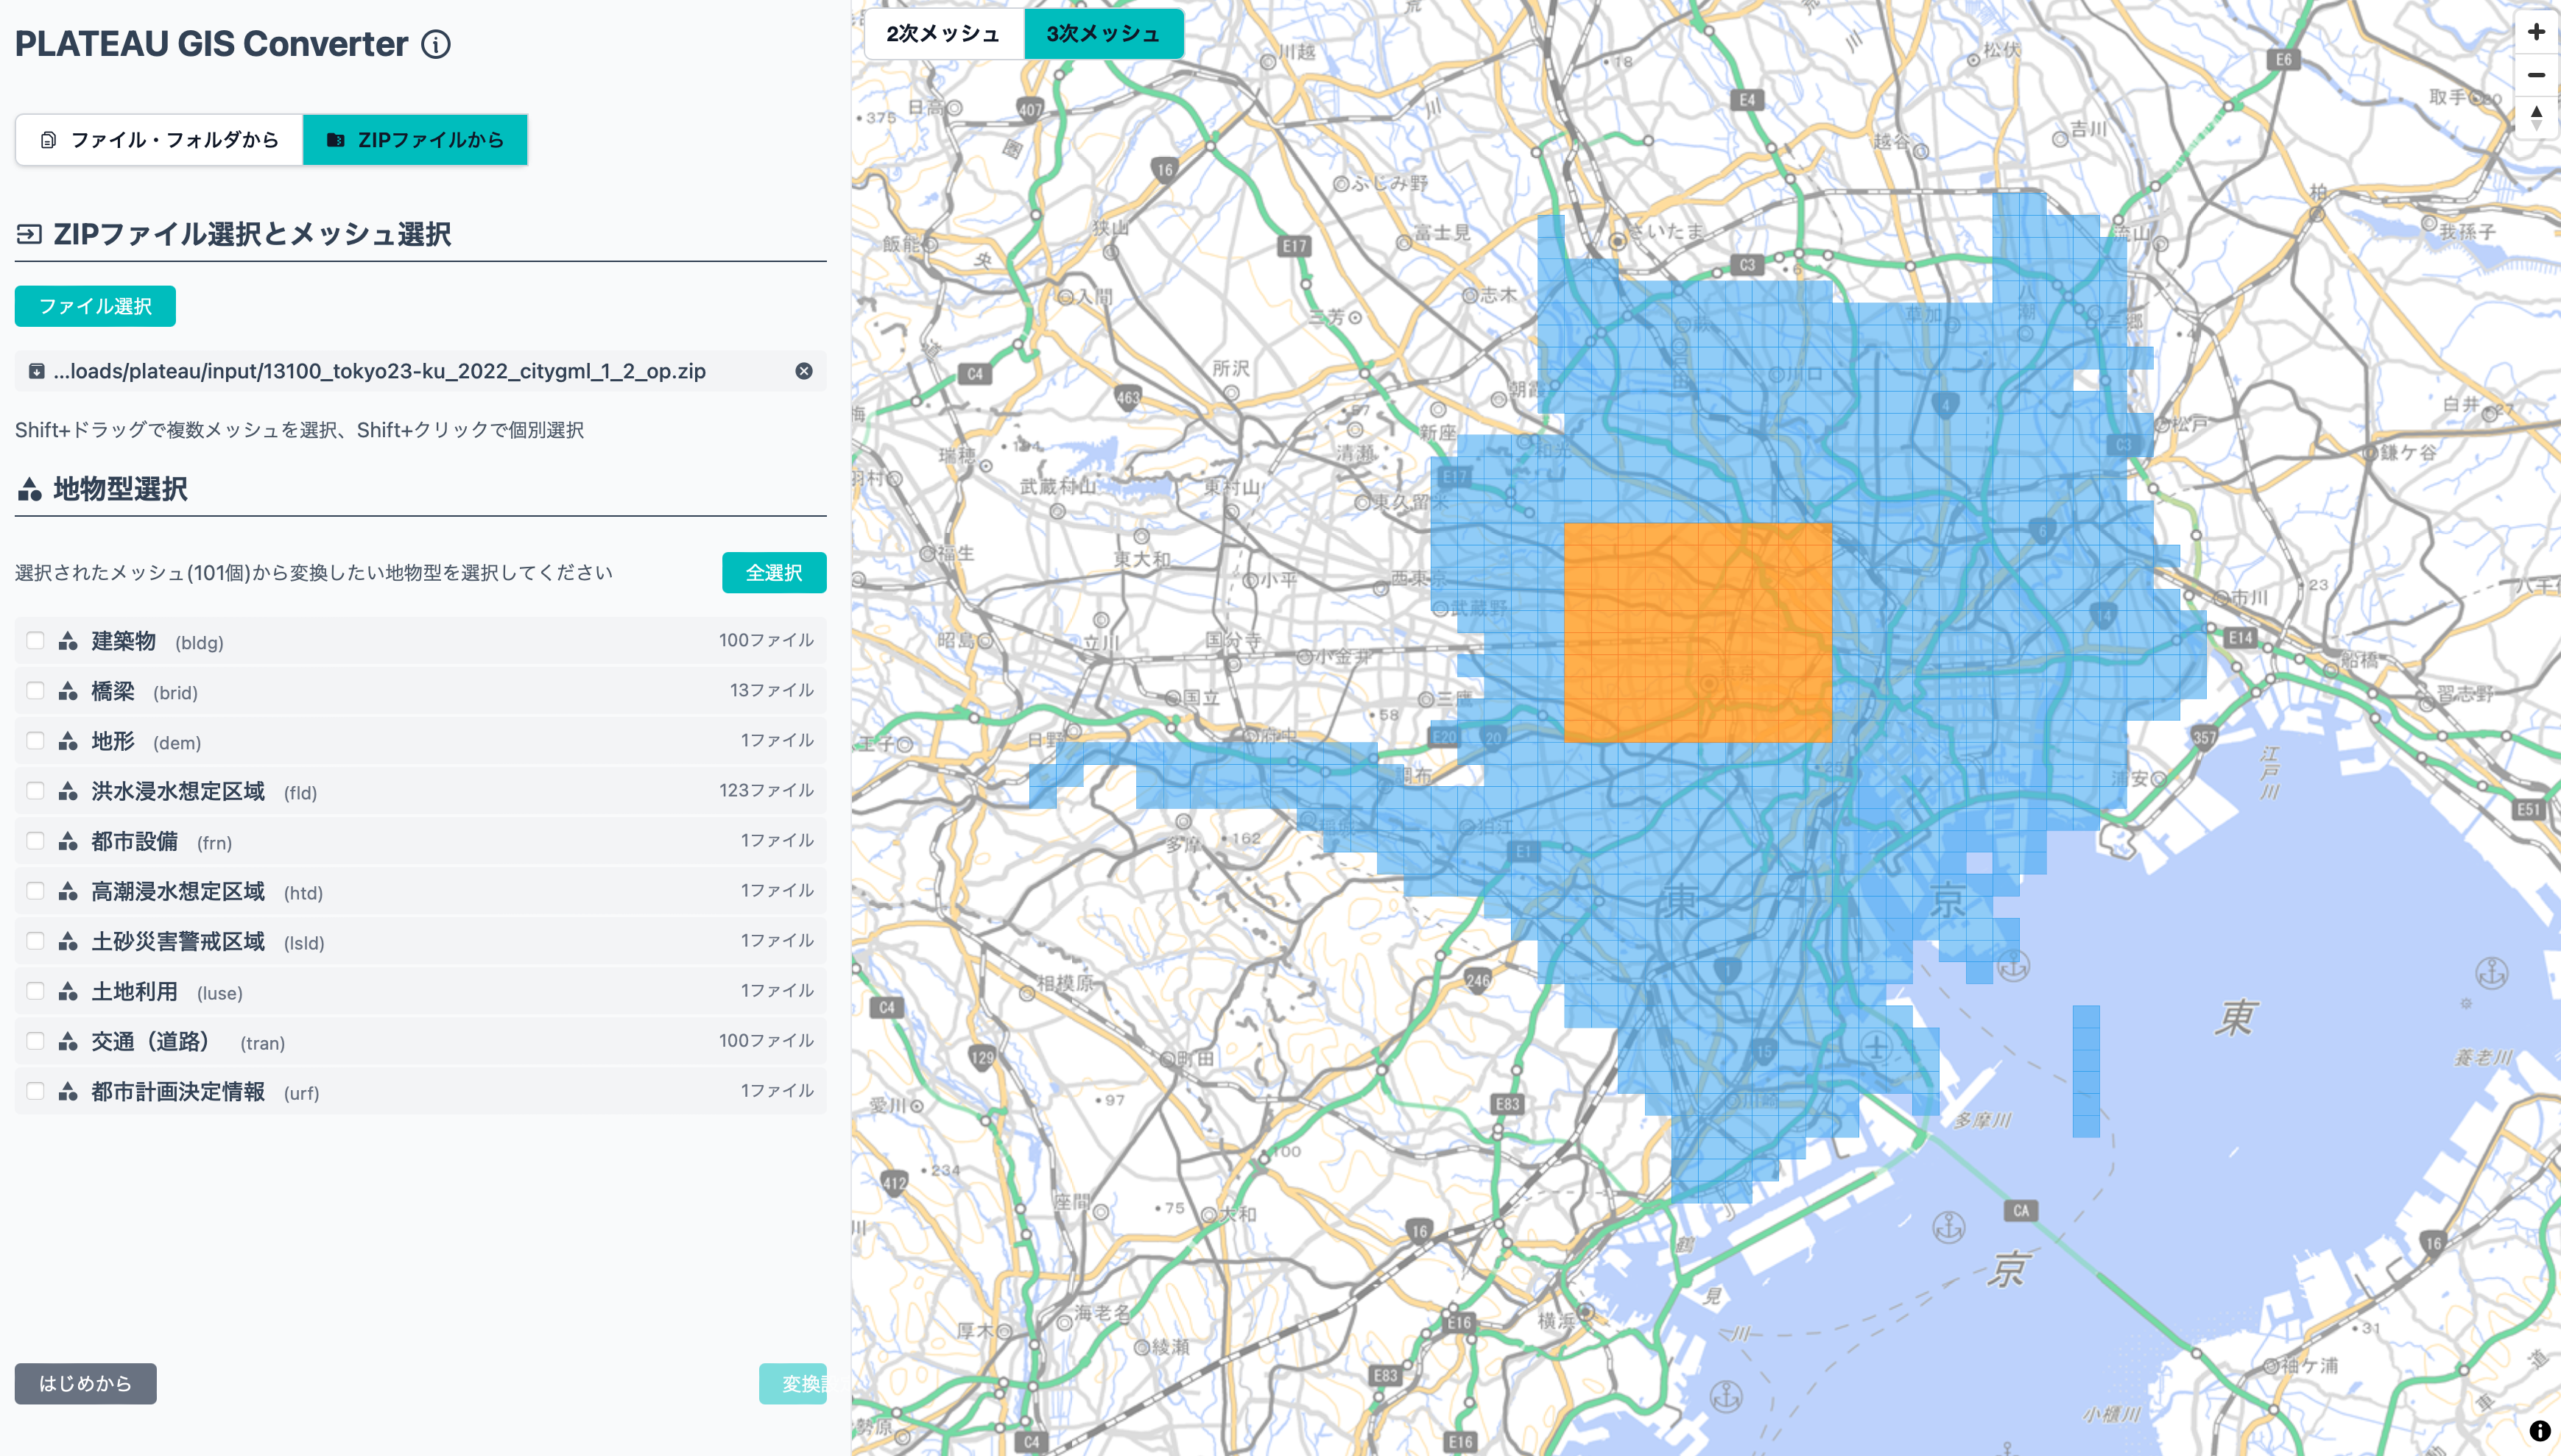Click the zoom out (−) icon on the map
This screenshot has height=1456, width=2561.
pyautogui.click(x=2536, y=75)
